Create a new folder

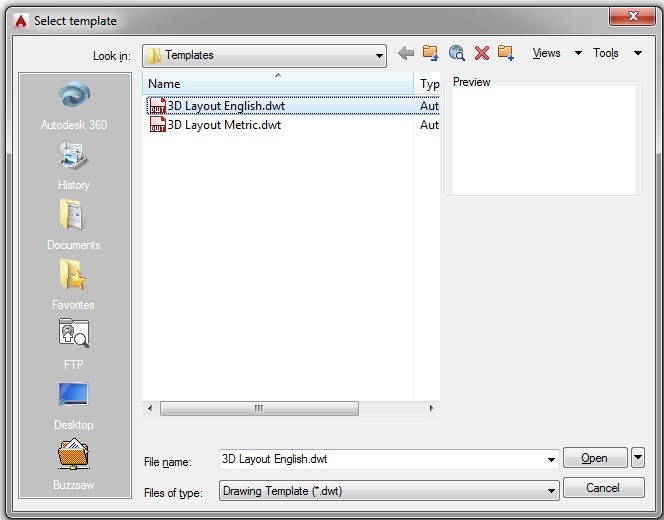point(506,53)
